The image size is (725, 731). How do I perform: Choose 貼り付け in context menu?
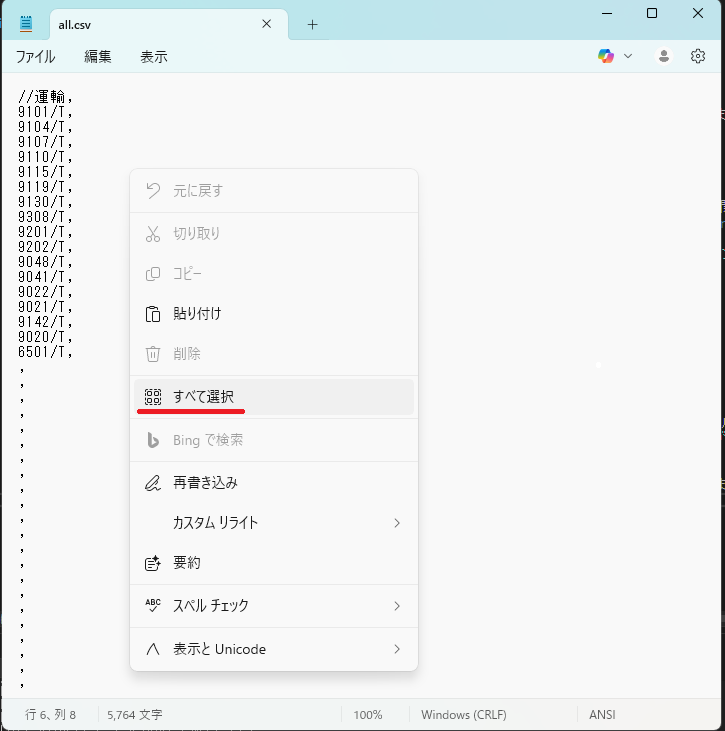point(274,314)
